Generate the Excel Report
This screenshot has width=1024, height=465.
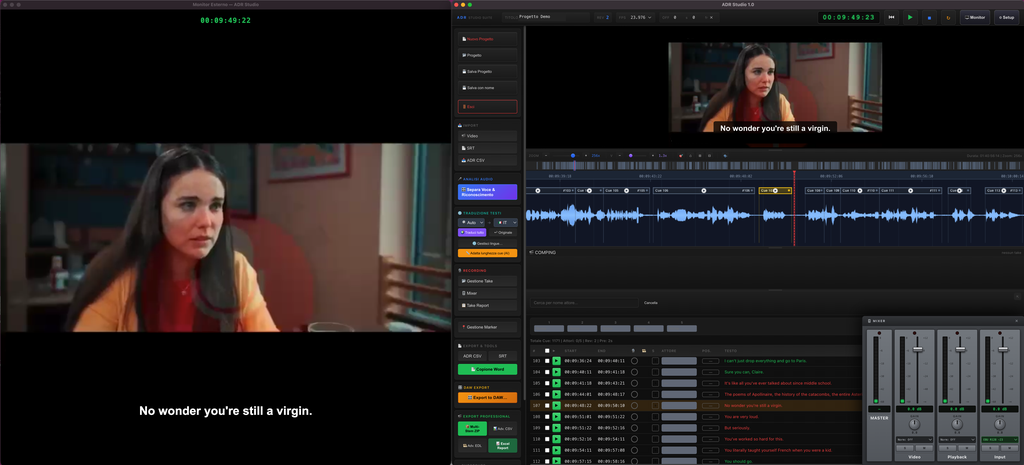[503, 445]
